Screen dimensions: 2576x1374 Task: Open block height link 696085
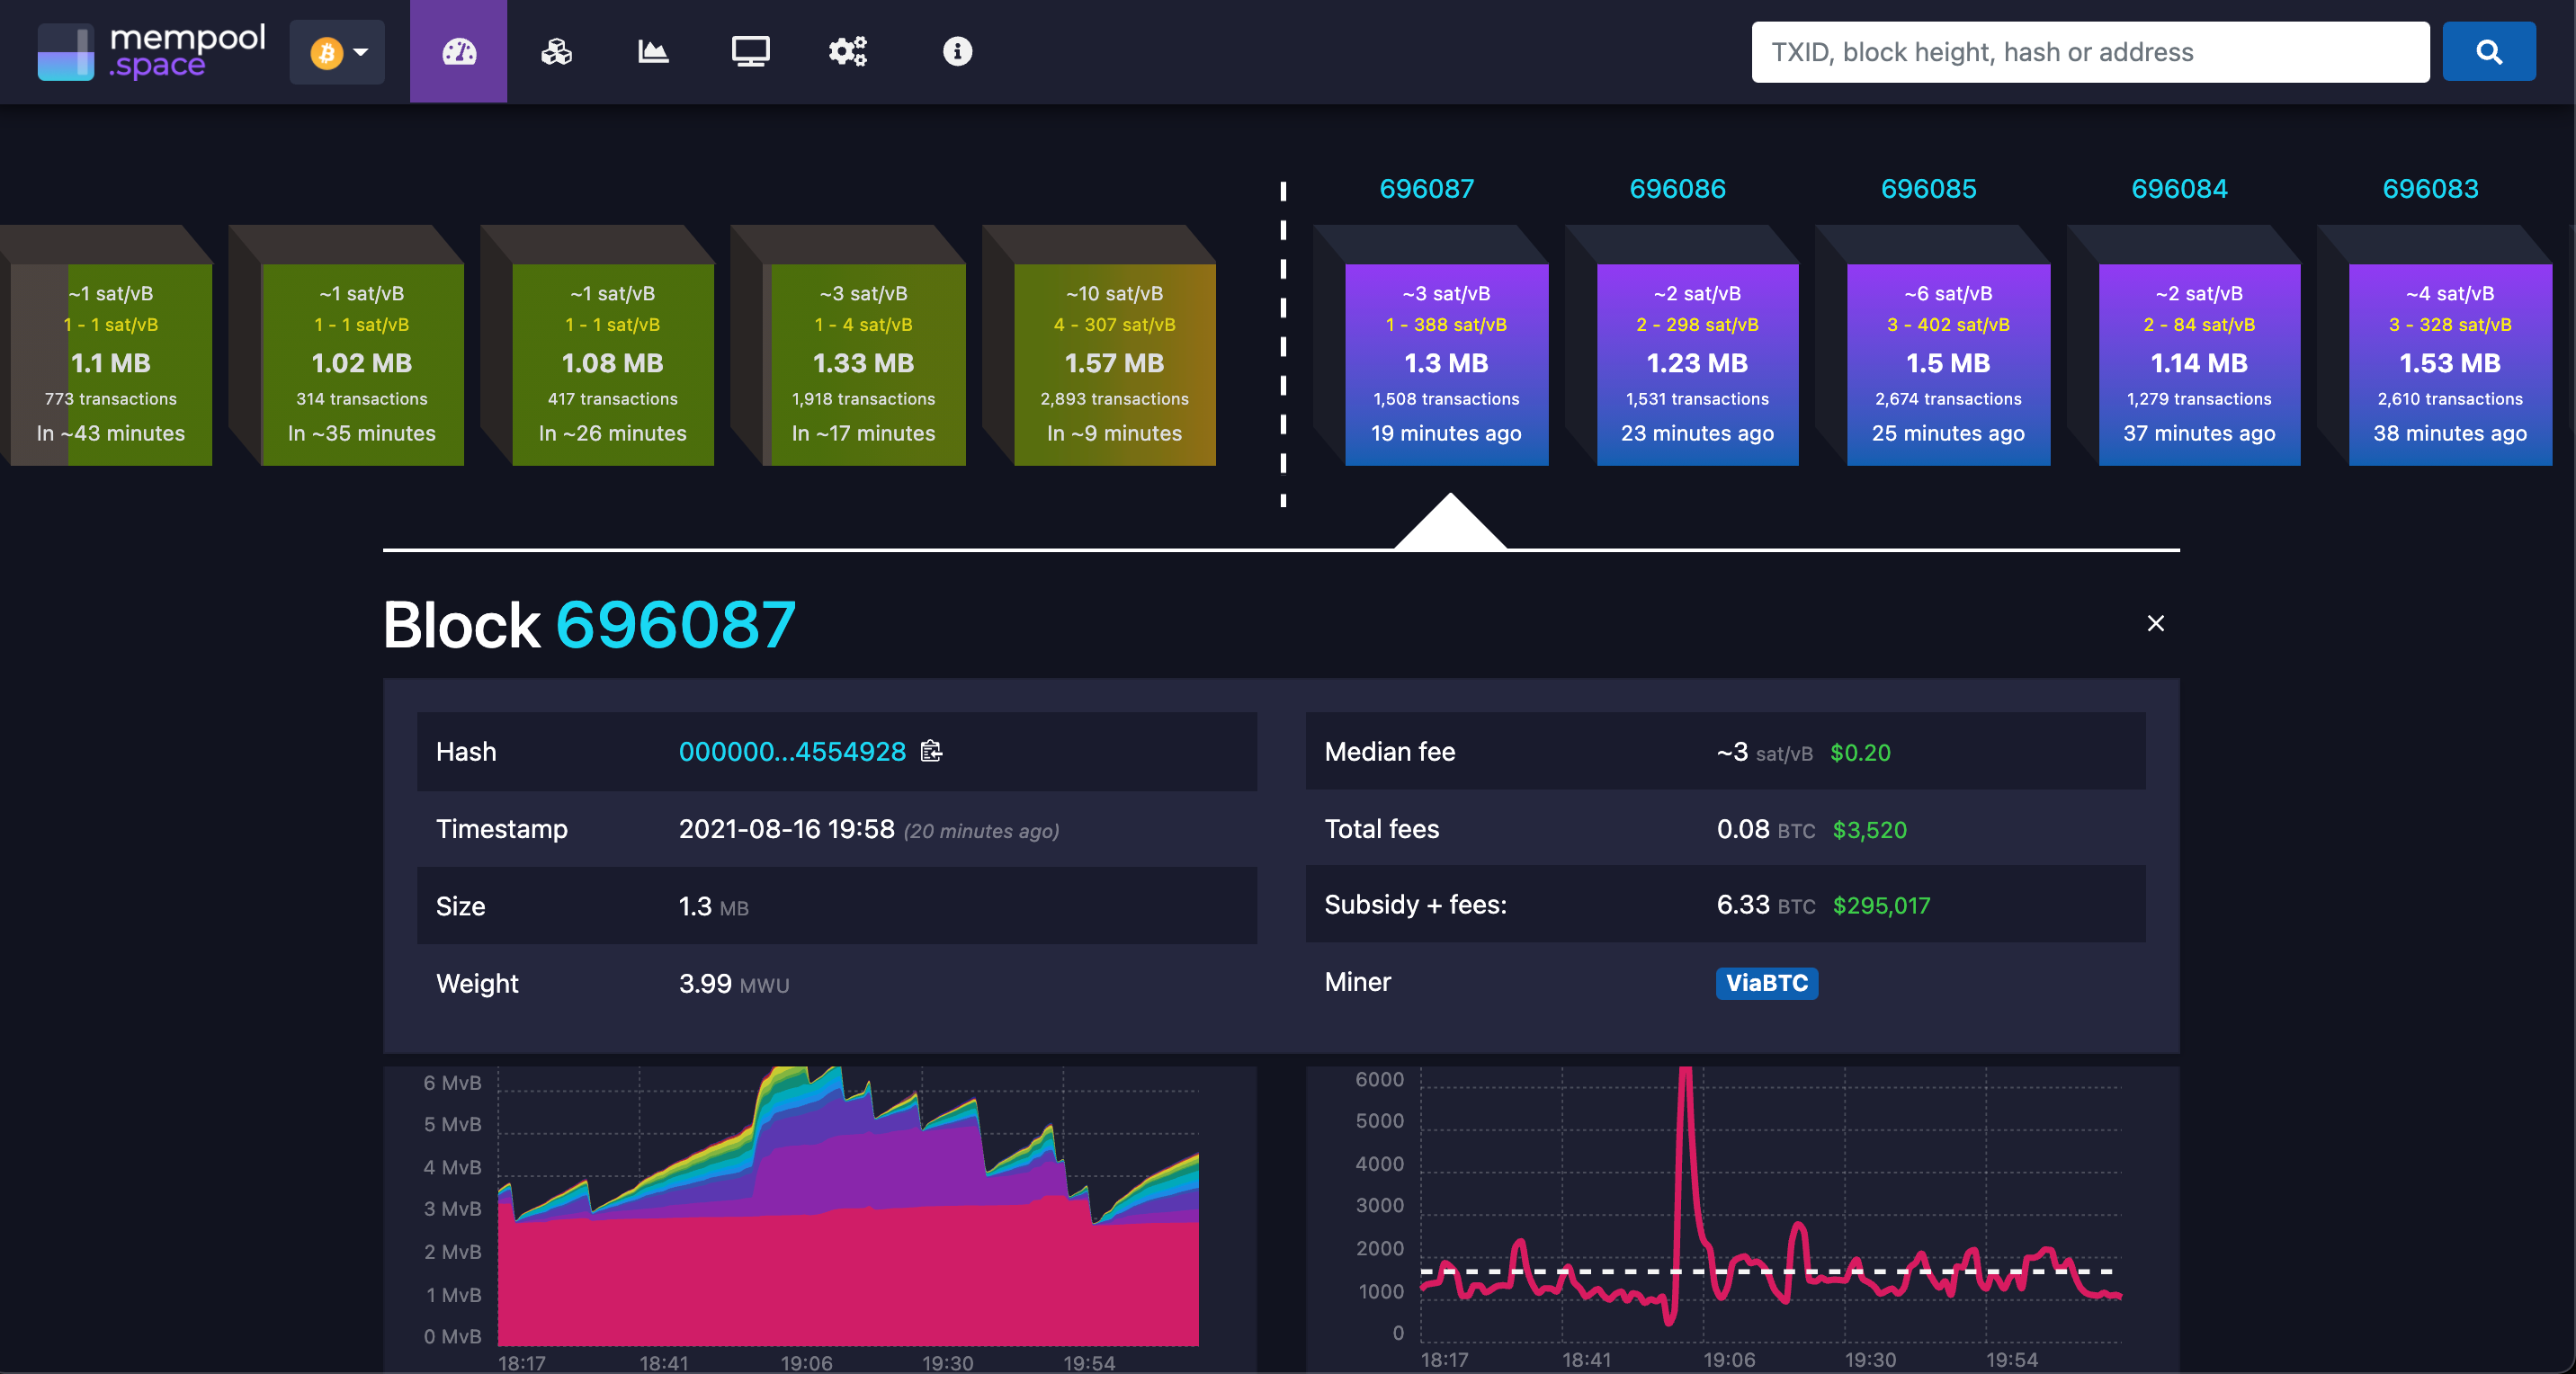pyautogui.click(x=1929, y=189)
